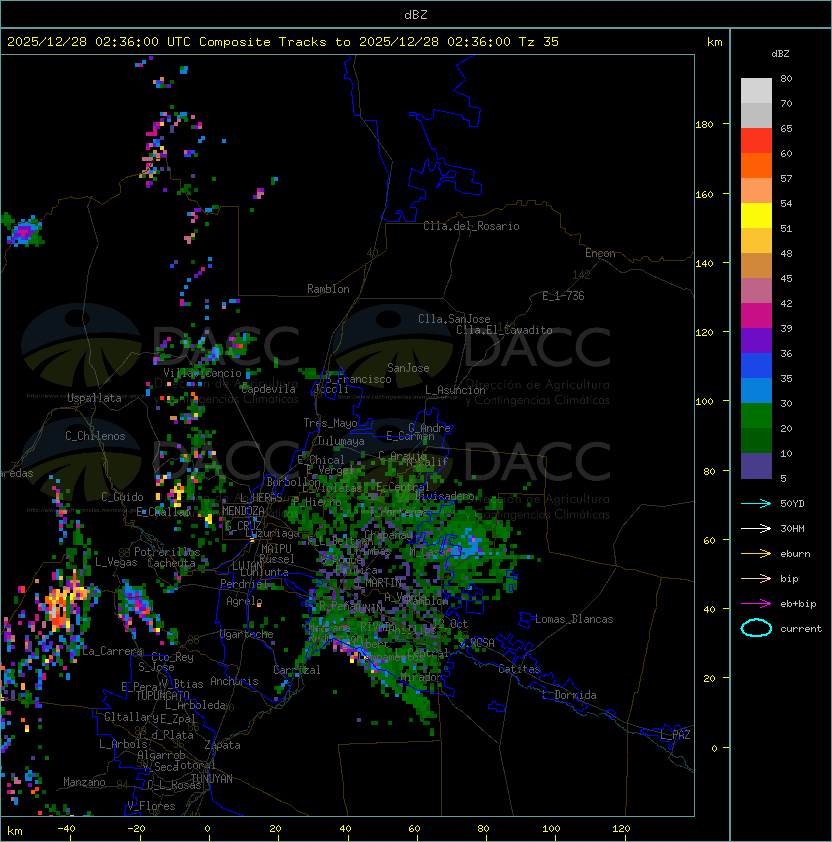Click the Potrerillos map label
This screenshot has height=842, width=832.
(x=167, y=552)
